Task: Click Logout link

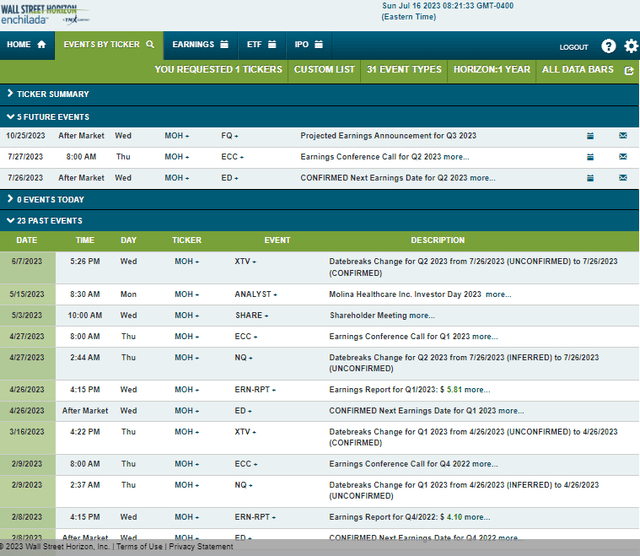Action: pos(573,47)
